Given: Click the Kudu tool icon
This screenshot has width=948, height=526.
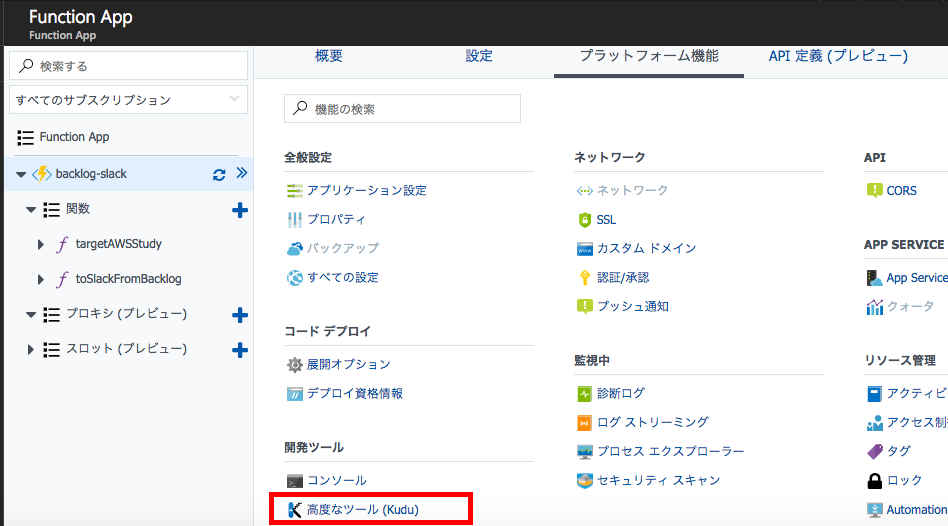Looking at the screenshot, I should pyautogui.click(x=294, y=510).
